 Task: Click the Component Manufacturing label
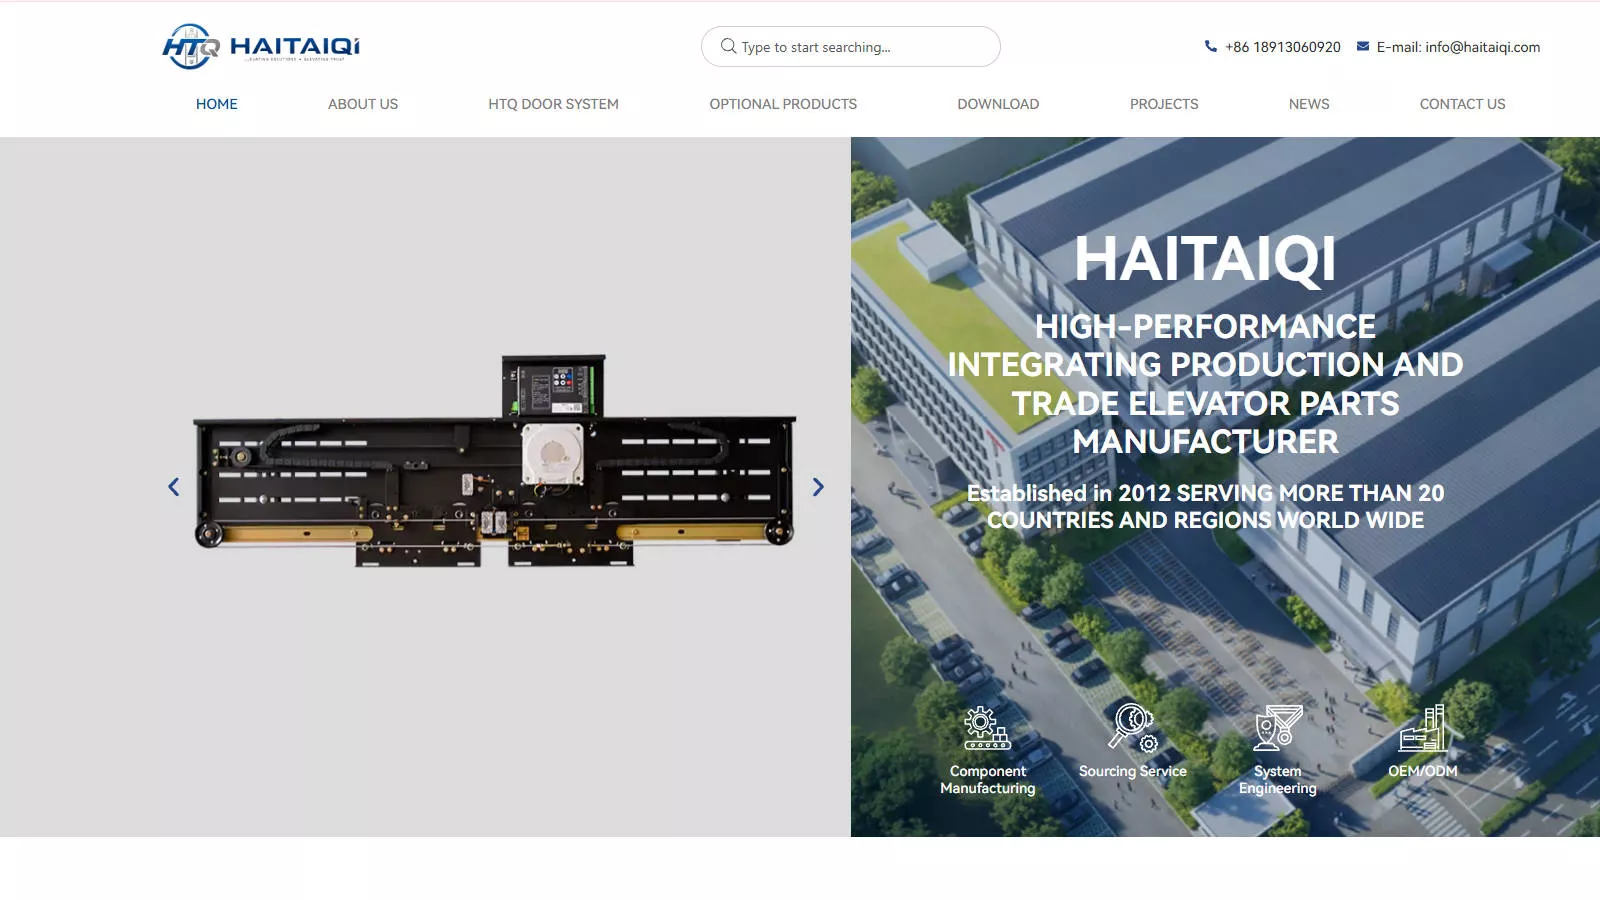[988, 779]
